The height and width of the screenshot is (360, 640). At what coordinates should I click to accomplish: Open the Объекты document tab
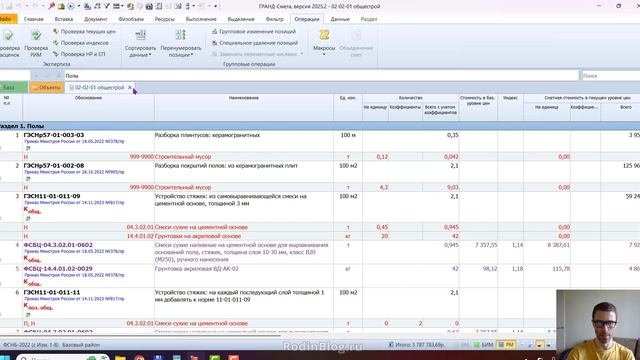(x=47, y=87)
